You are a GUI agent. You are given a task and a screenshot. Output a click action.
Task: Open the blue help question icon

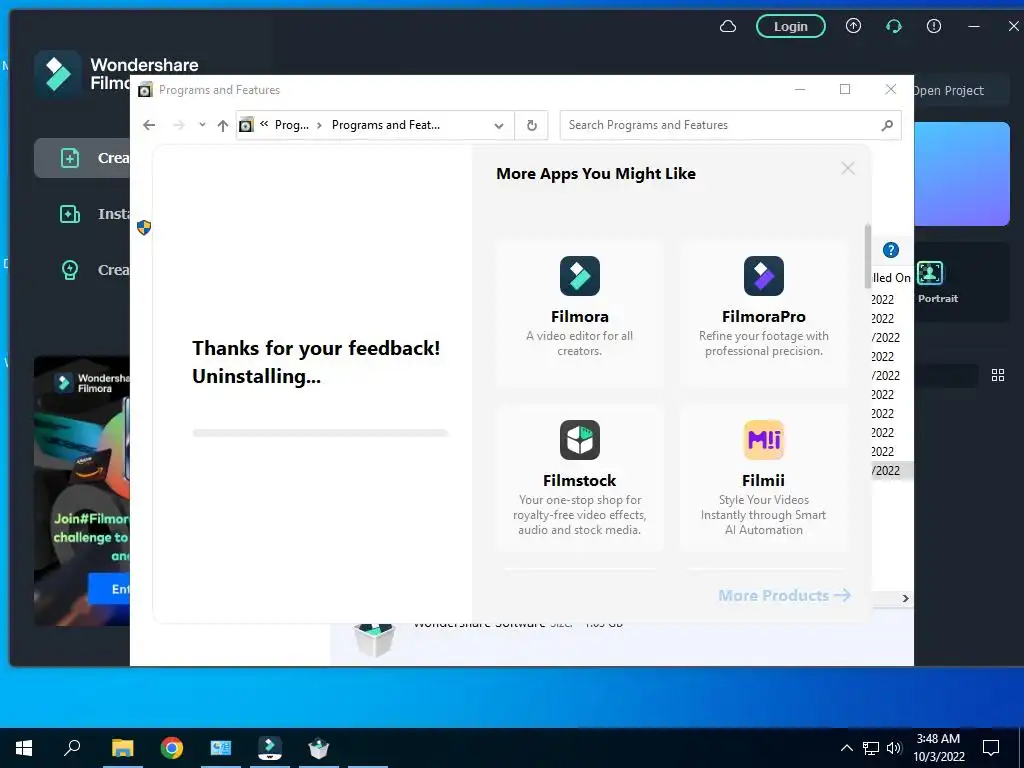click(891, 249)
